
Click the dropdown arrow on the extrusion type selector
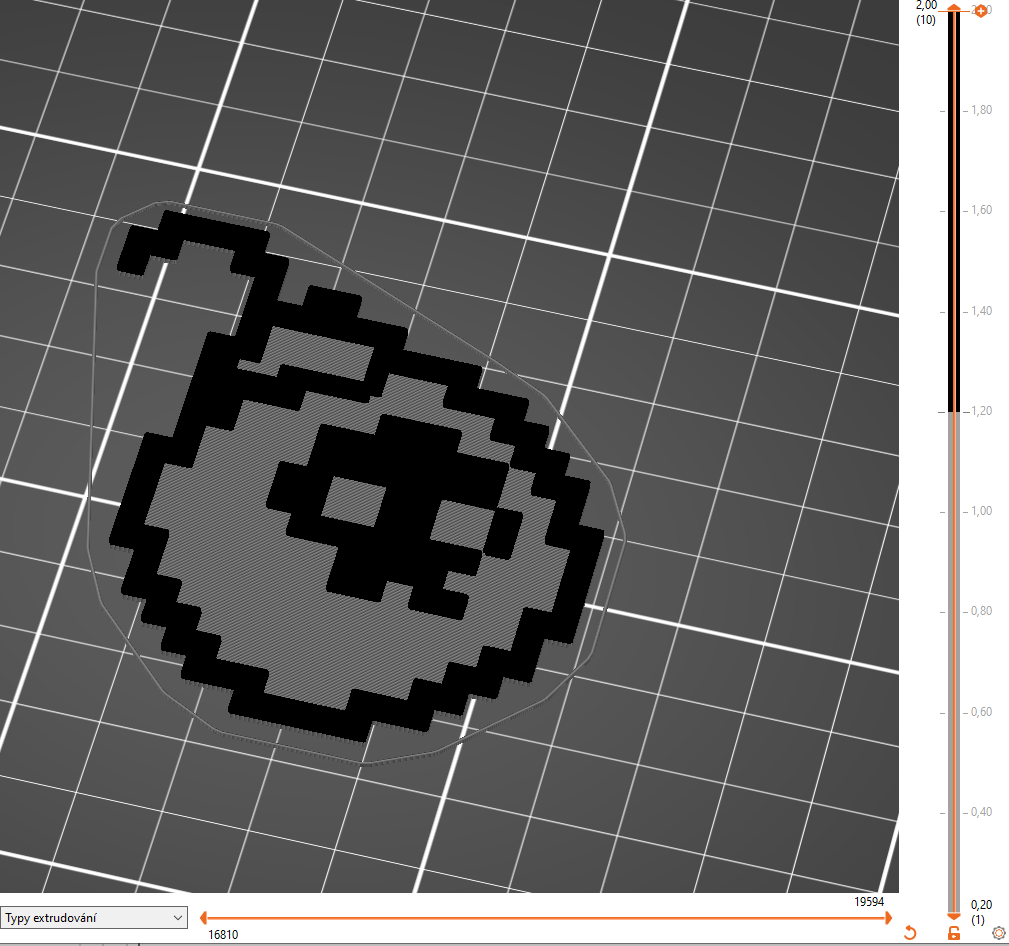coord(178,917)
